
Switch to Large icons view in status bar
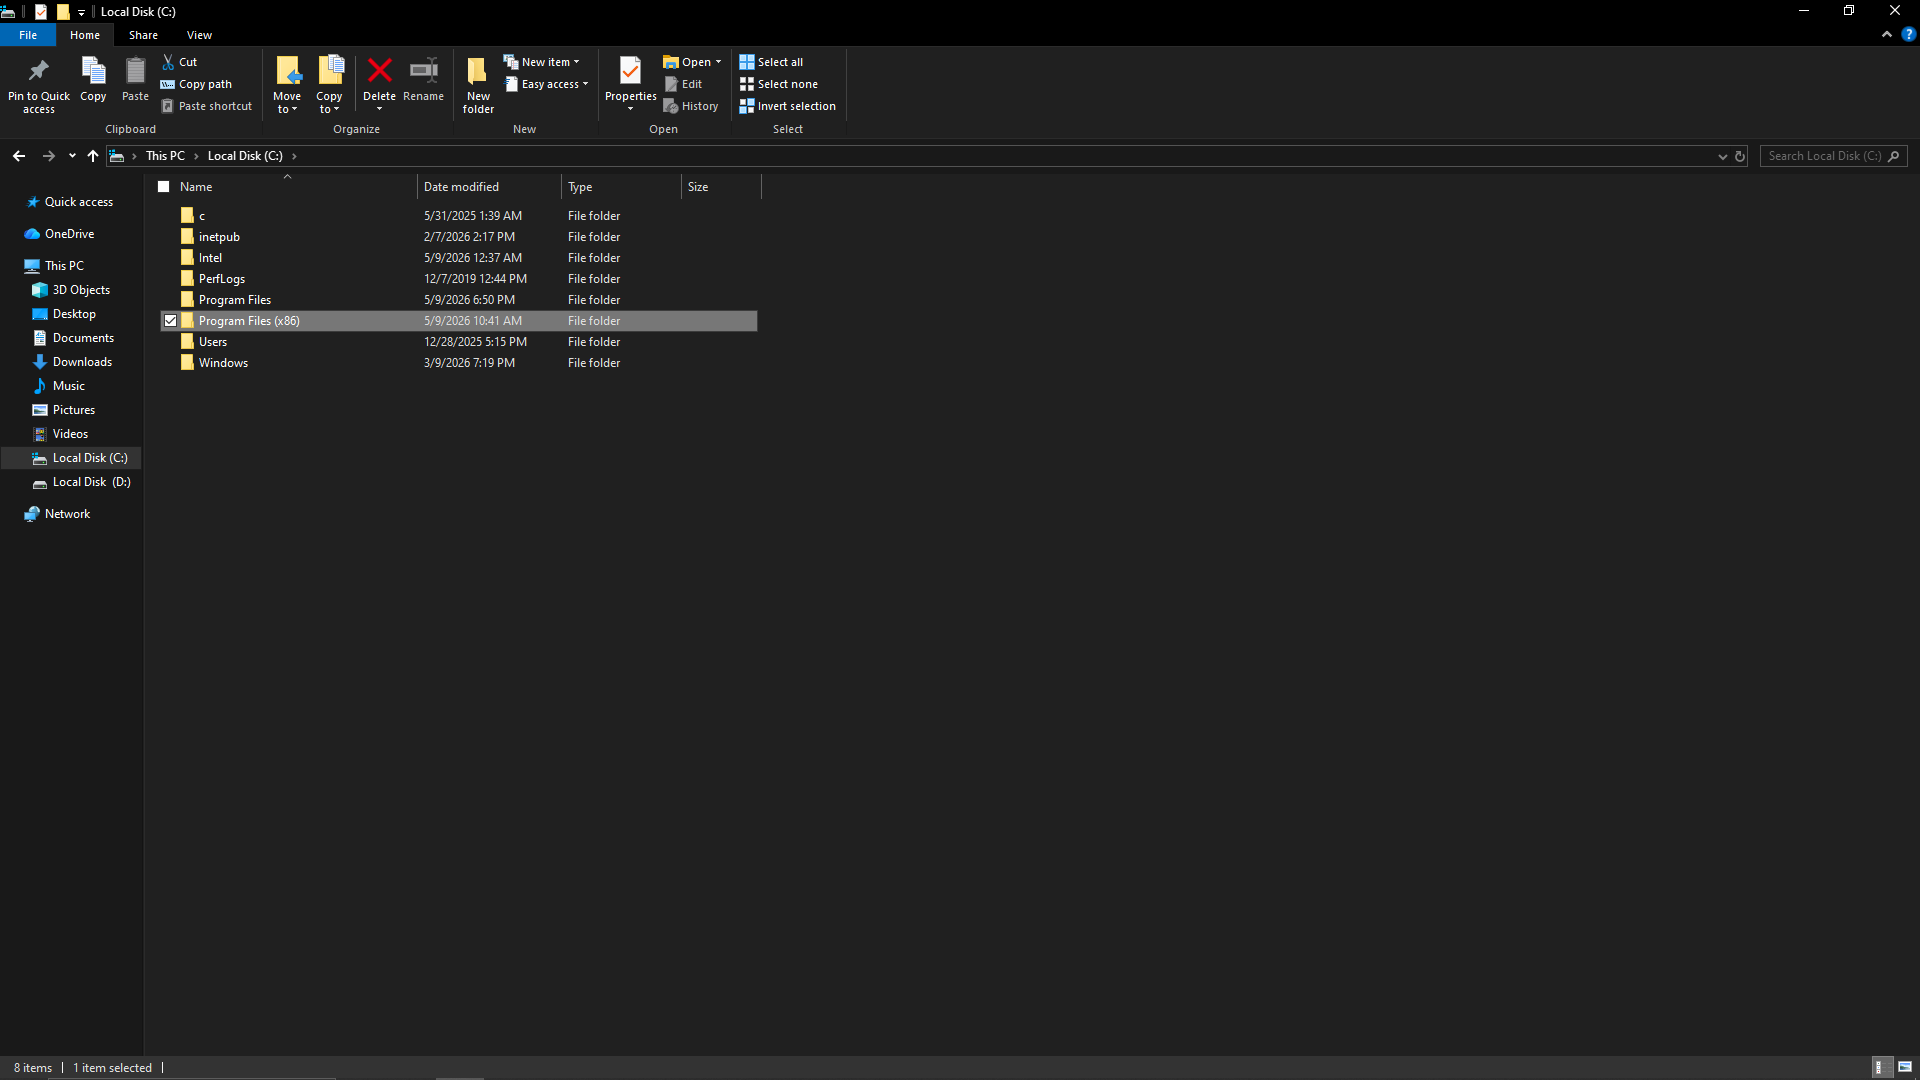click(1905, 1067)
